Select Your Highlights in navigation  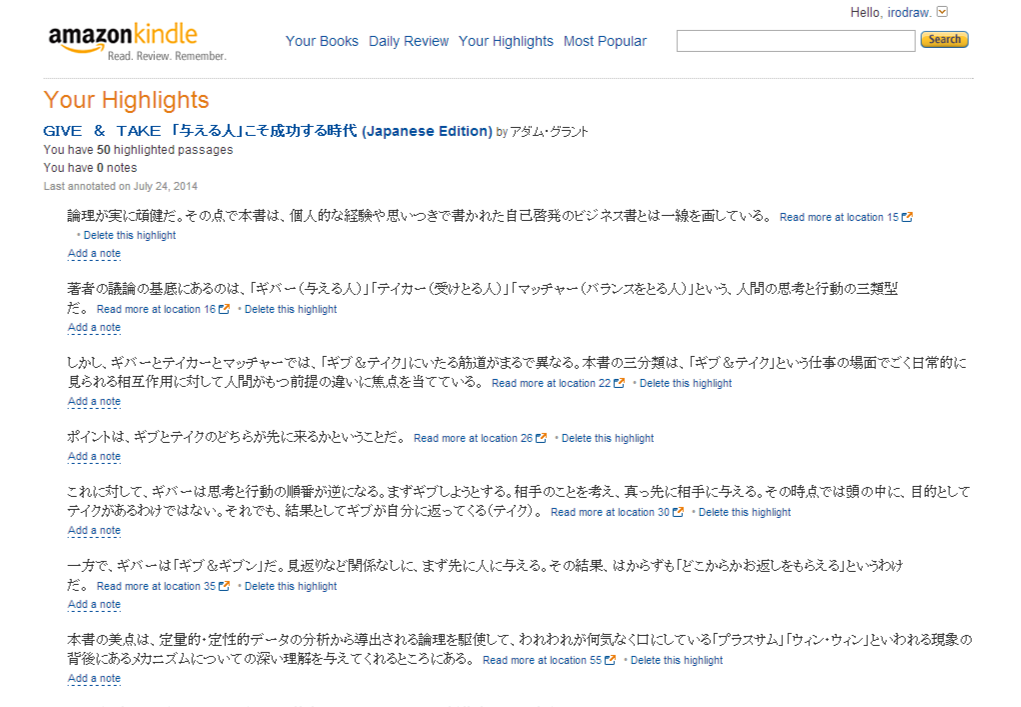(x=505, y=41)
